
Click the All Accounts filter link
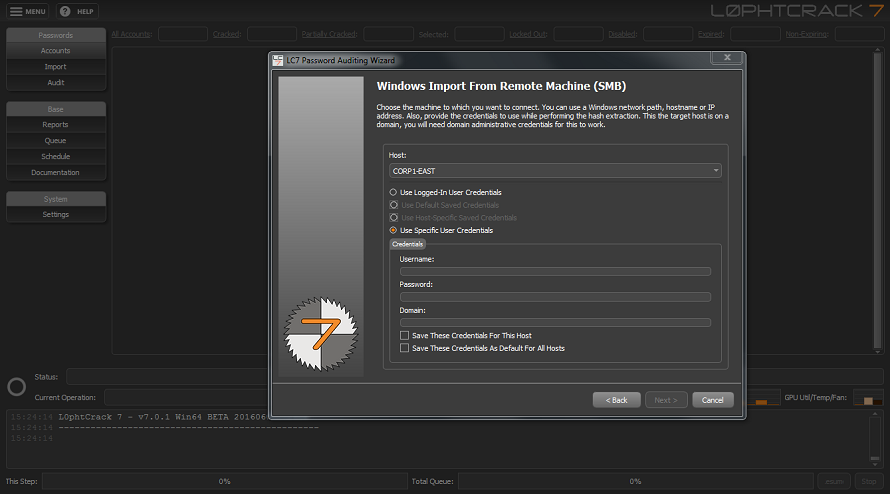[x=132, y=34]
